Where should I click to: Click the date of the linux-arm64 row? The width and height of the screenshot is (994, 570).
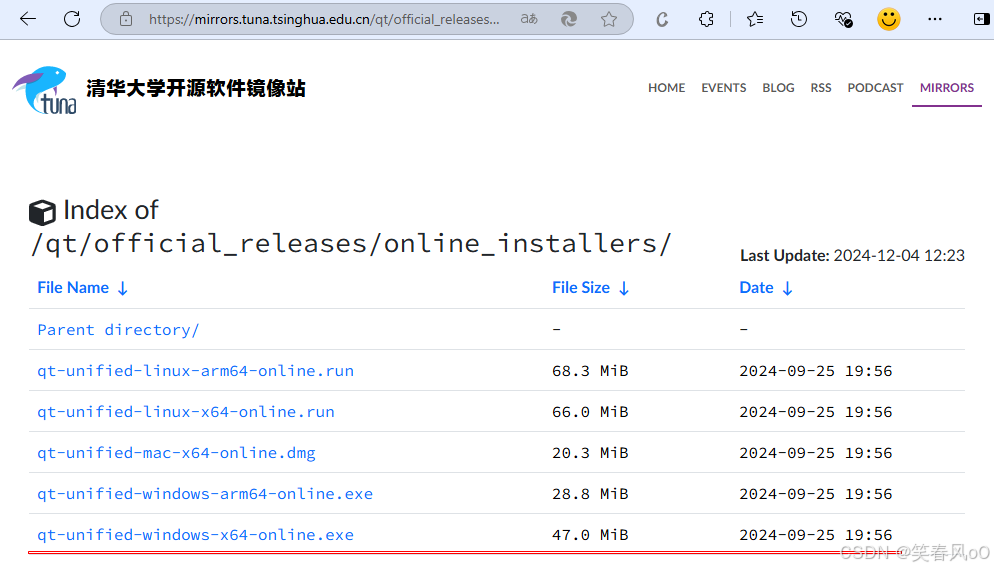coord(815,371)
